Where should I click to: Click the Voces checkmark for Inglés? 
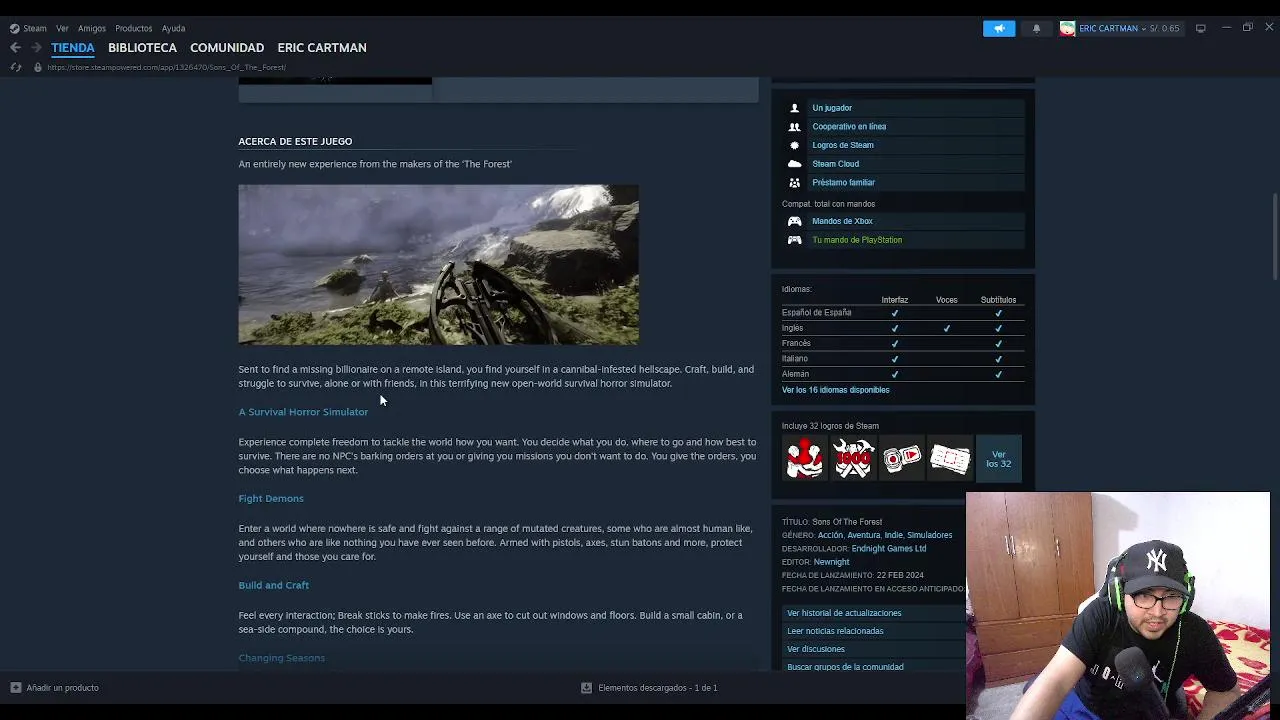[x=946, y=328]
